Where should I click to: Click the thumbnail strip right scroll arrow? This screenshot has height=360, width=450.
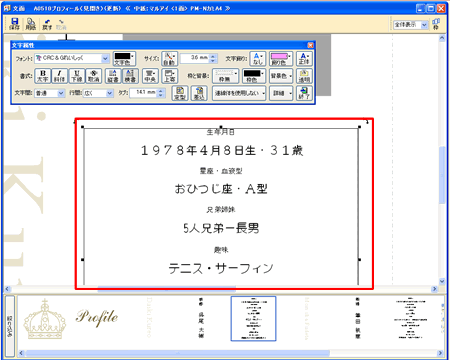pyautogui.click(x=440, y=353)
